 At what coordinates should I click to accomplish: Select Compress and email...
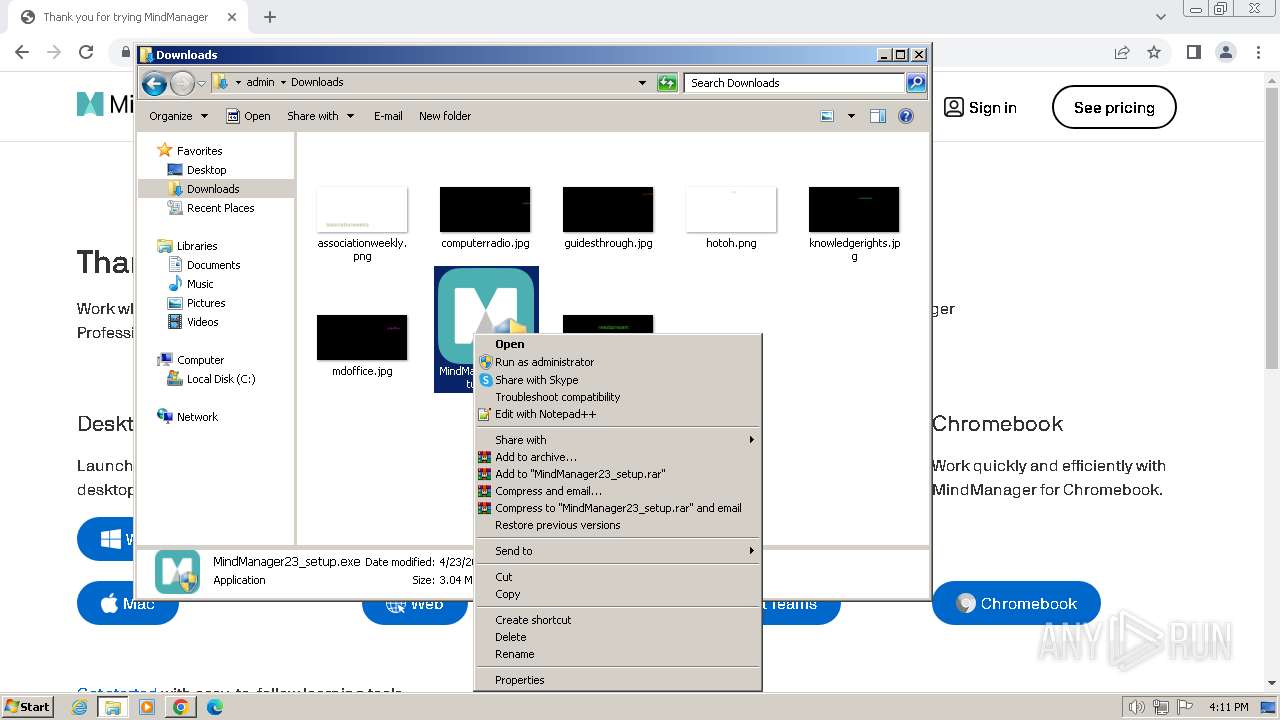tap(617, 491)
